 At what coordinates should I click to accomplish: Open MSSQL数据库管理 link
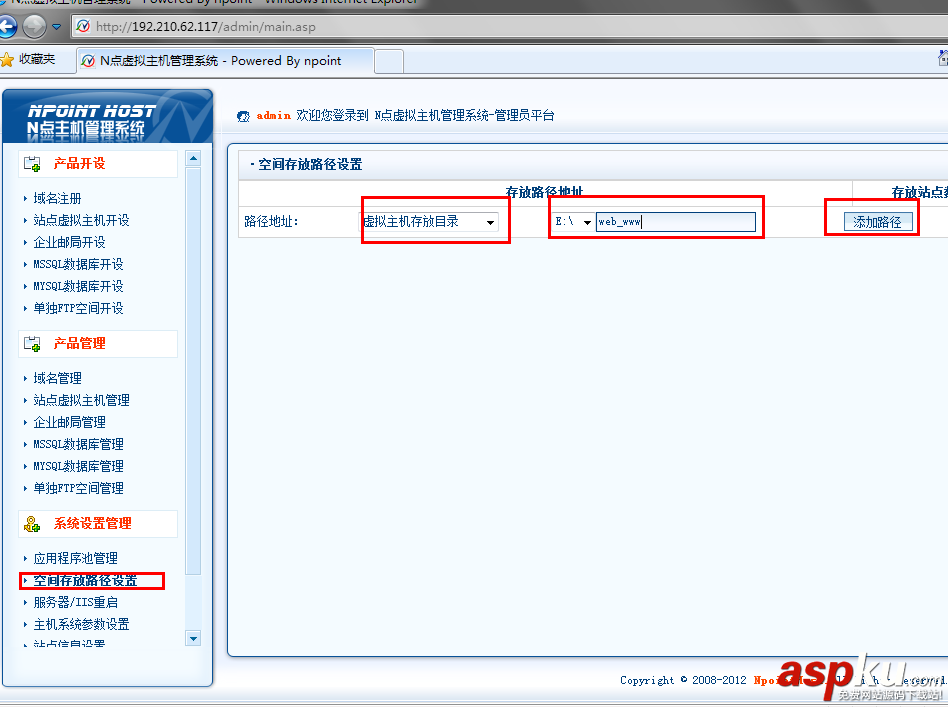tap(78, 445)
